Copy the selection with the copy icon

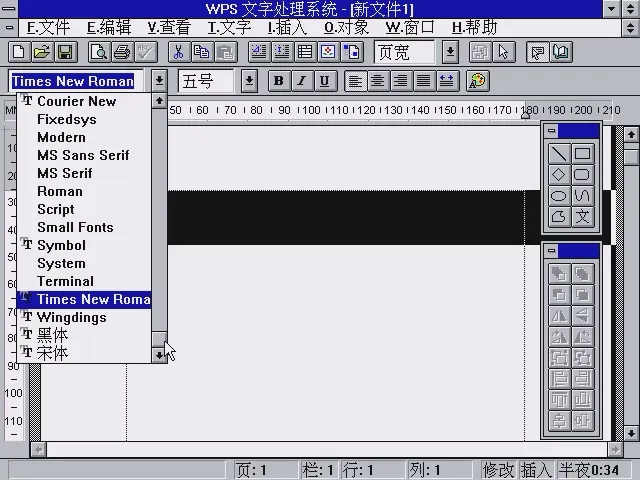tap(202, 52)
